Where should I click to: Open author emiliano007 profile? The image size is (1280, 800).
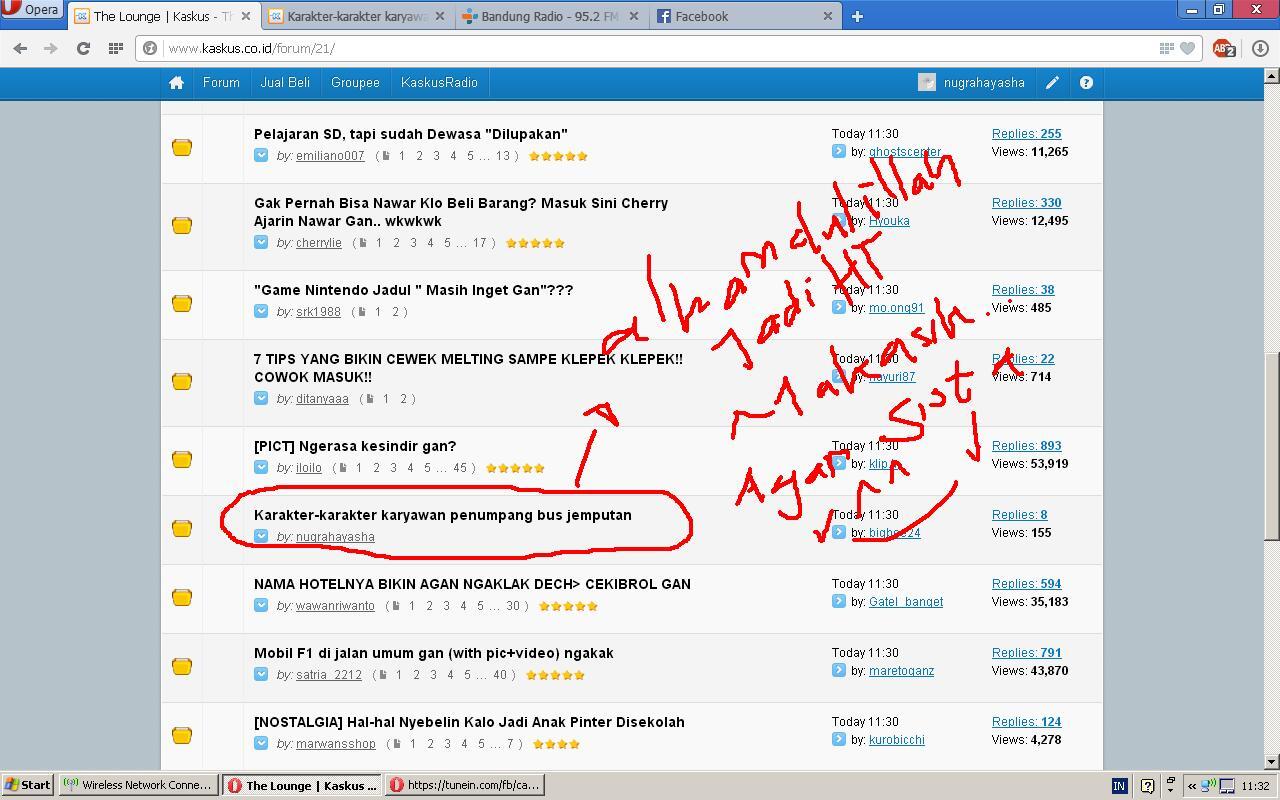[x=330, y=156]
